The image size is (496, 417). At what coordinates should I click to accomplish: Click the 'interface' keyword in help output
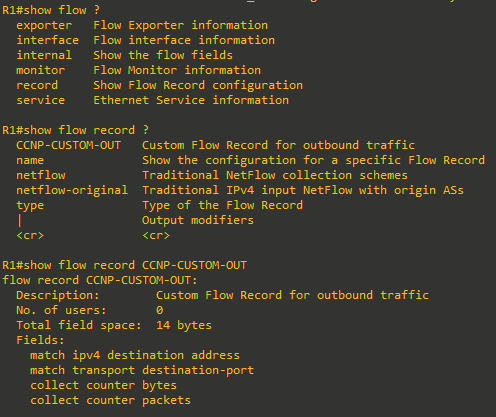coord(48,40)
